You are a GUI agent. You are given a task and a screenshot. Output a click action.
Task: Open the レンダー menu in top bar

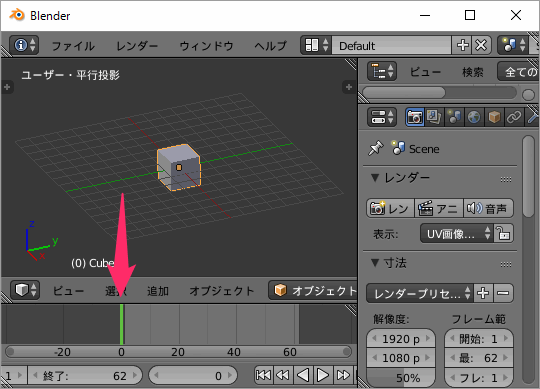coord(137,46)
